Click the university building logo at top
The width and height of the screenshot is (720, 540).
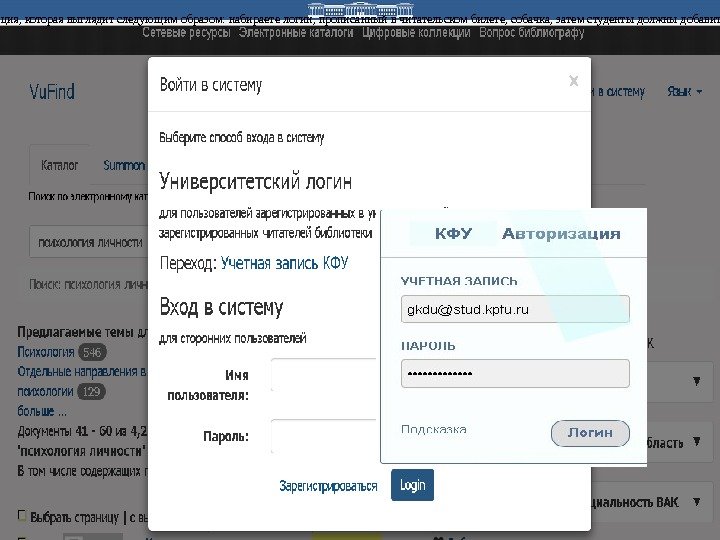coord(360,9)
